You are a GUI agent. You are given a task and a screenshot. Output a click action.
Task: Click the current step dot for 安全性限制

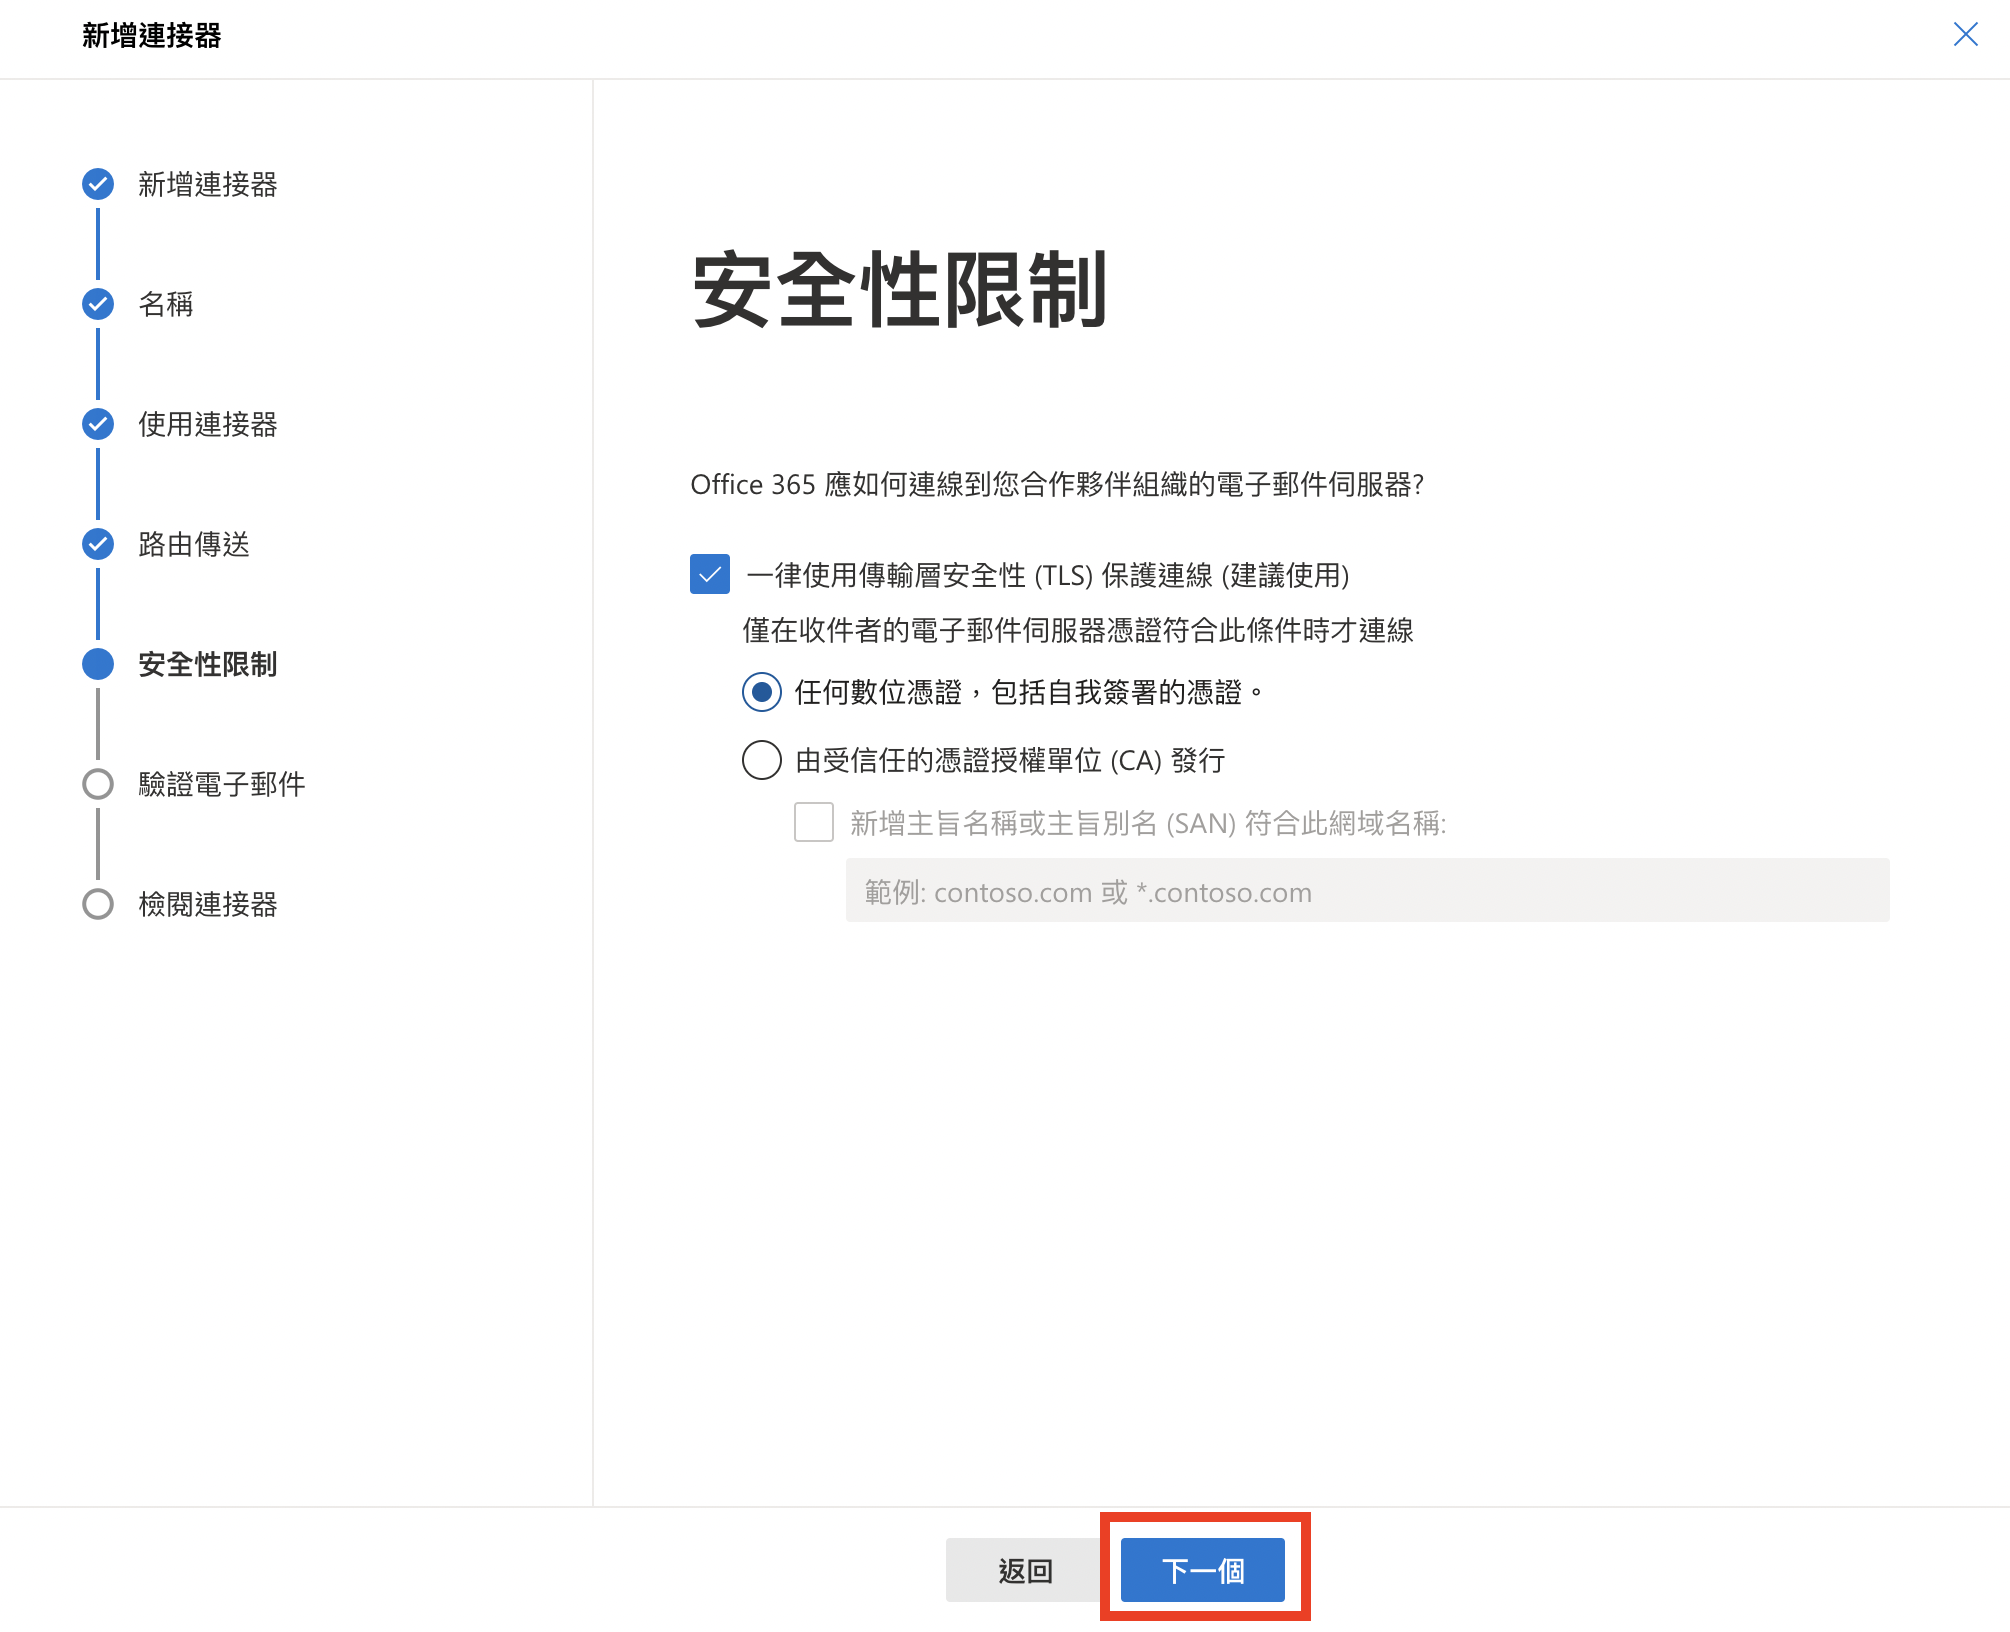tap(98, 664)
